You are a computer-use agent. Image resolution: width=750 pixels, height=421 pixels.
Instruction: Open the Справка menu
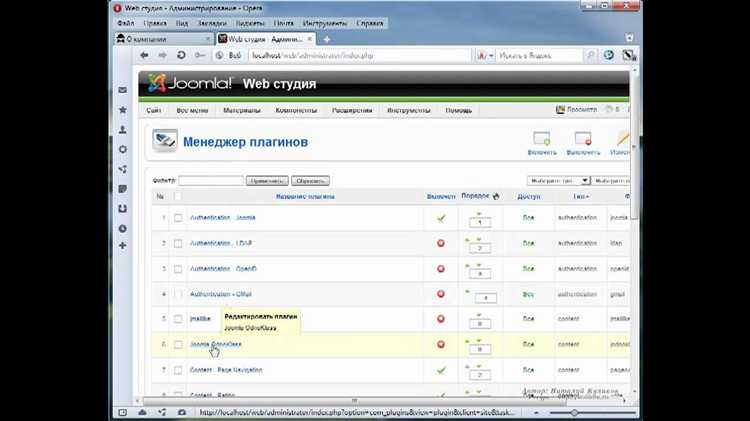(x=370, y=23)
